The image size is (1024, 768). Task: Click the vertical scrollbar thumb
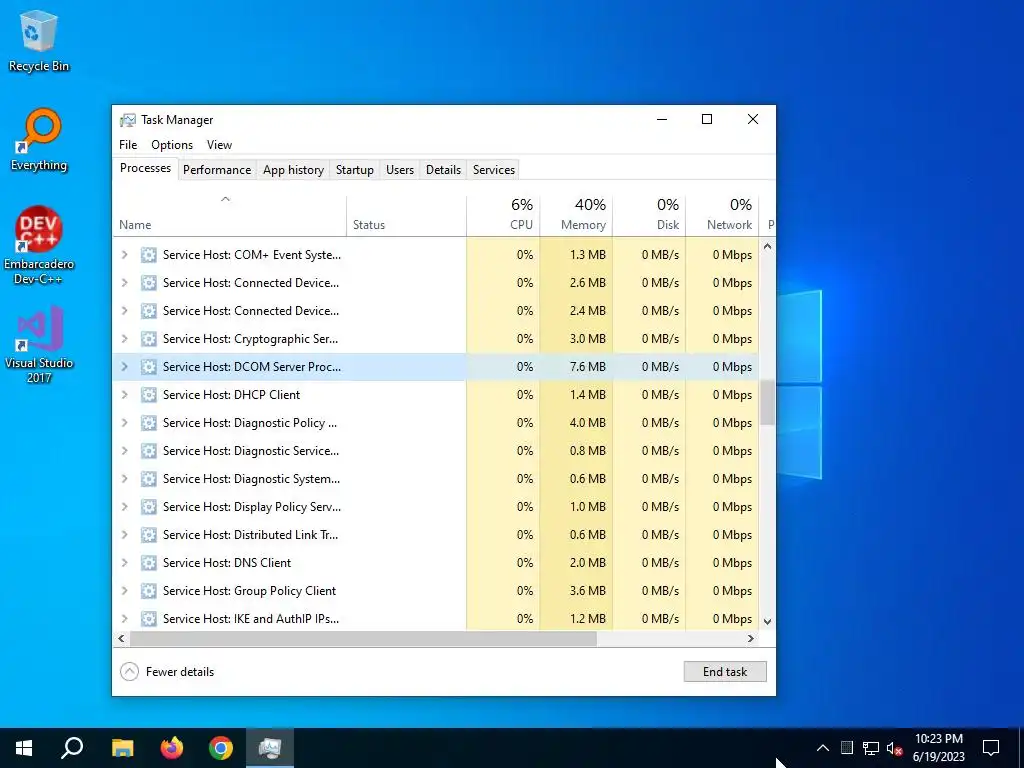point(767,402)
